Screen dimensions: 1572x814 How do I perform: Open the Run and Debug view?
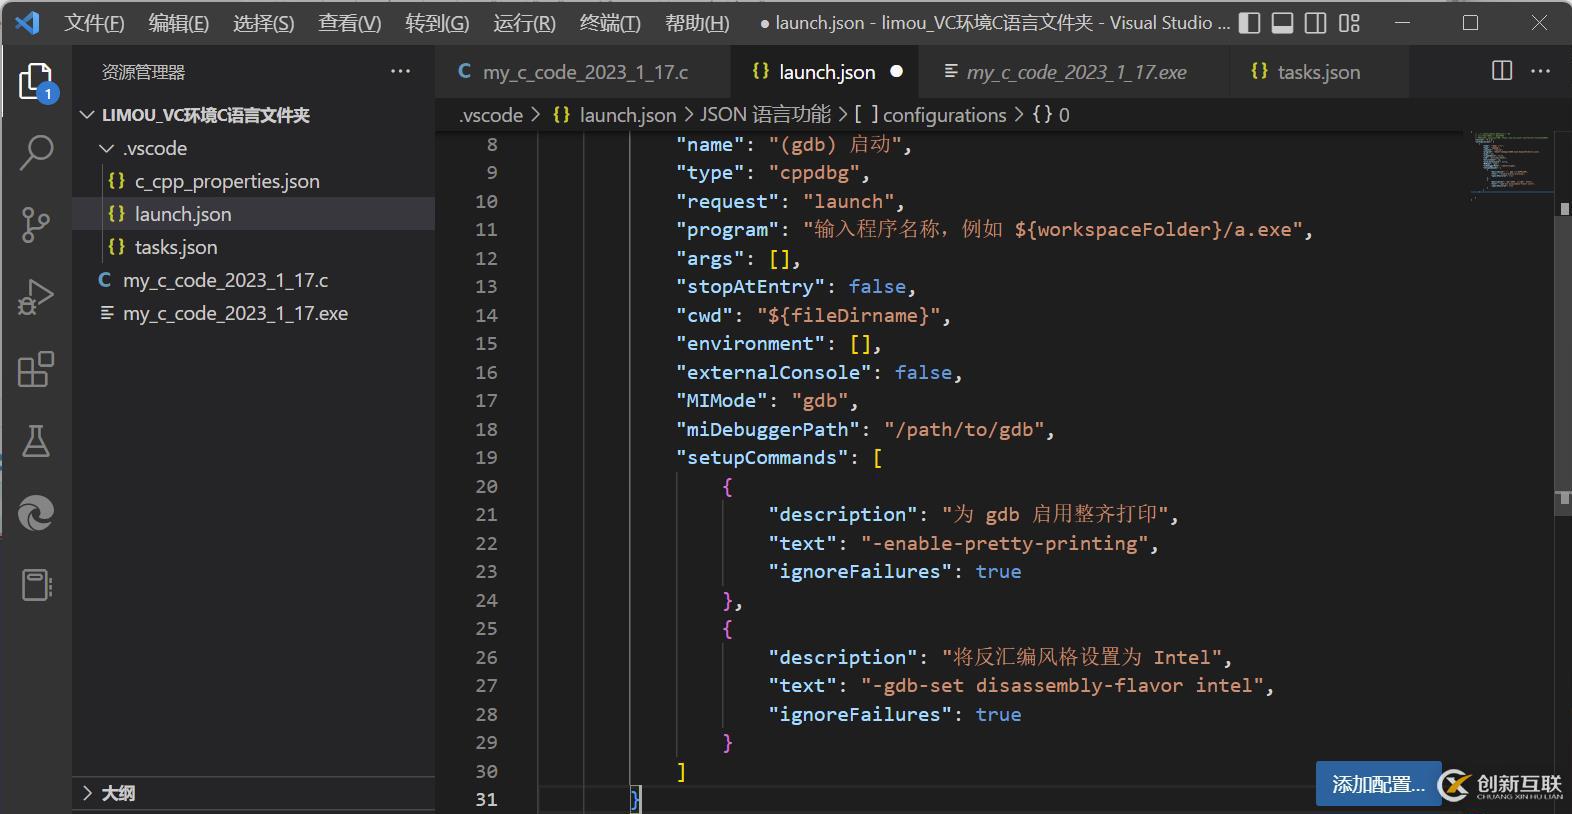click(36, 297)
